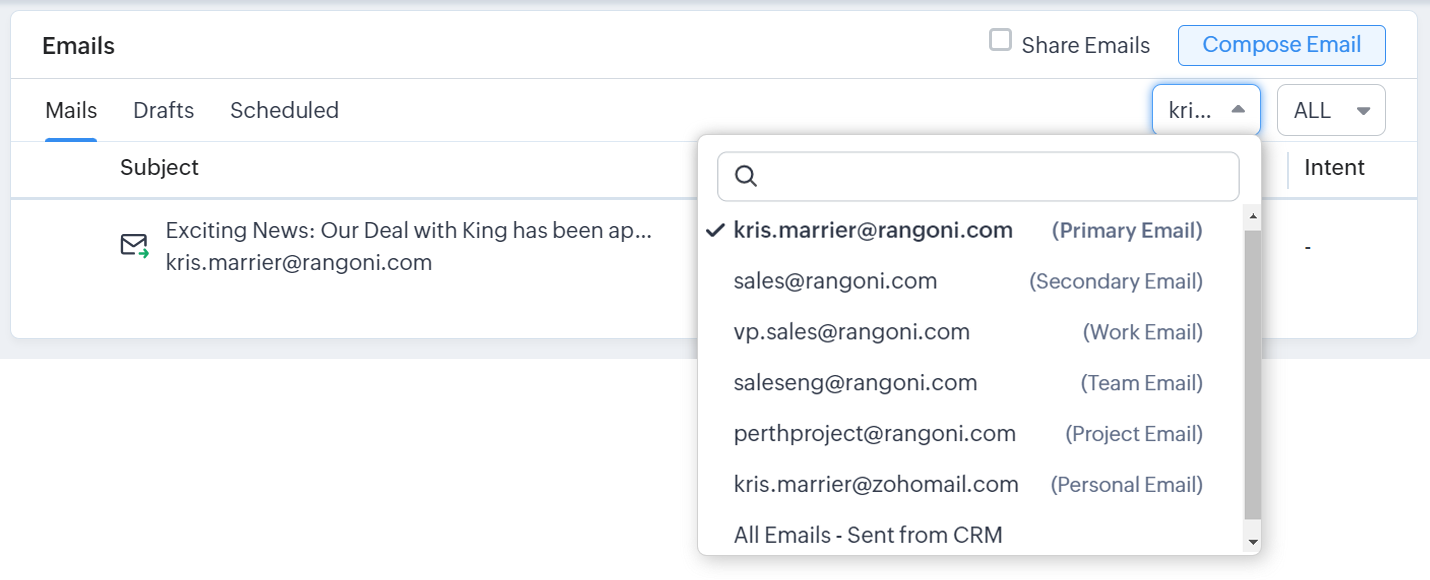Select perthproject@rangoni.com project email
1430x580 pixels.
(874, 434)
